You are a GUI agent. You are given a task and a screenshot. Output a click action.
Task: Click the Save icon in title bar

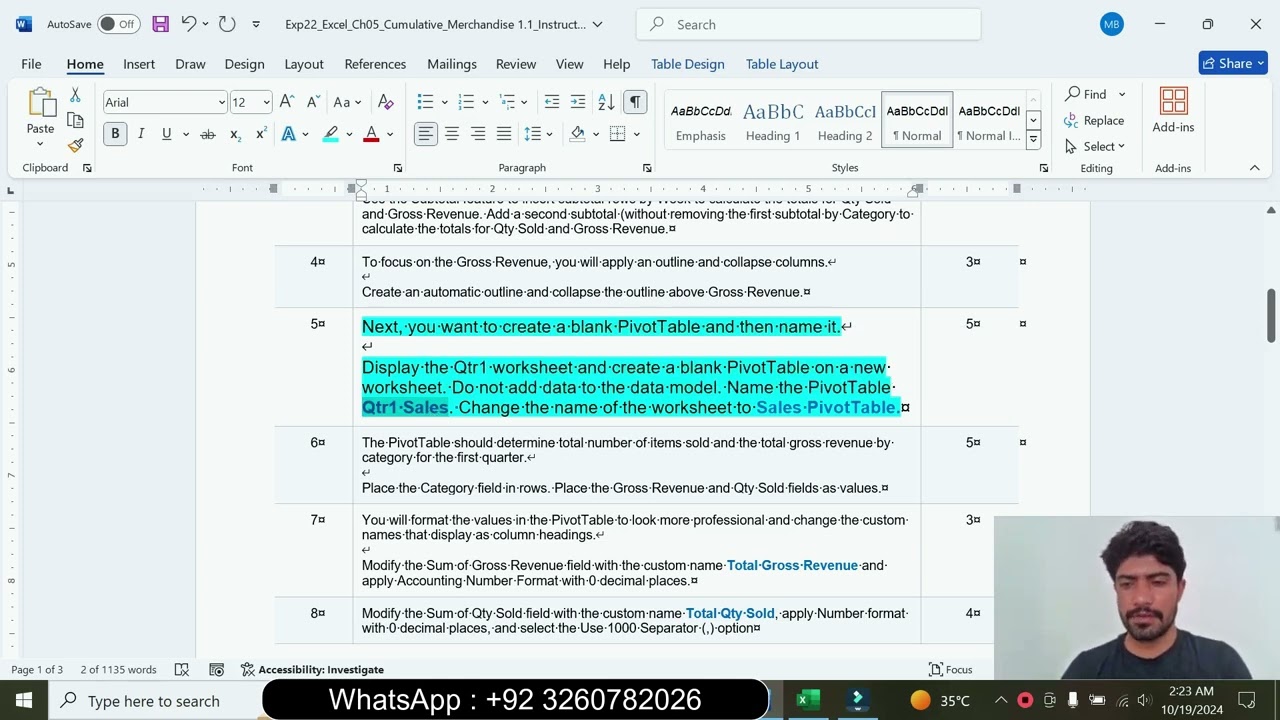point(160,24)
